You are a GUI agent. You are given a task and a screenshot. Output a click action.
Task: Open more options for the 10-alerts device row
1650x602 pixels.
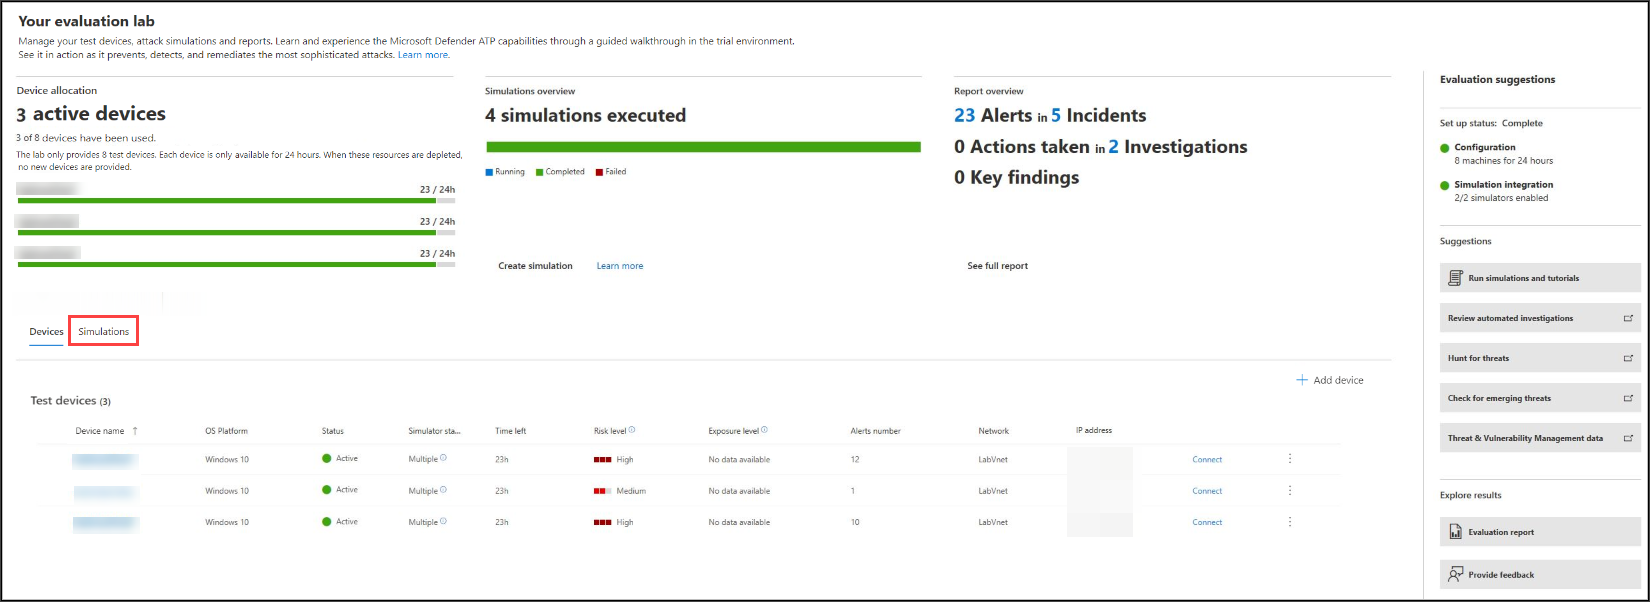1290,522
